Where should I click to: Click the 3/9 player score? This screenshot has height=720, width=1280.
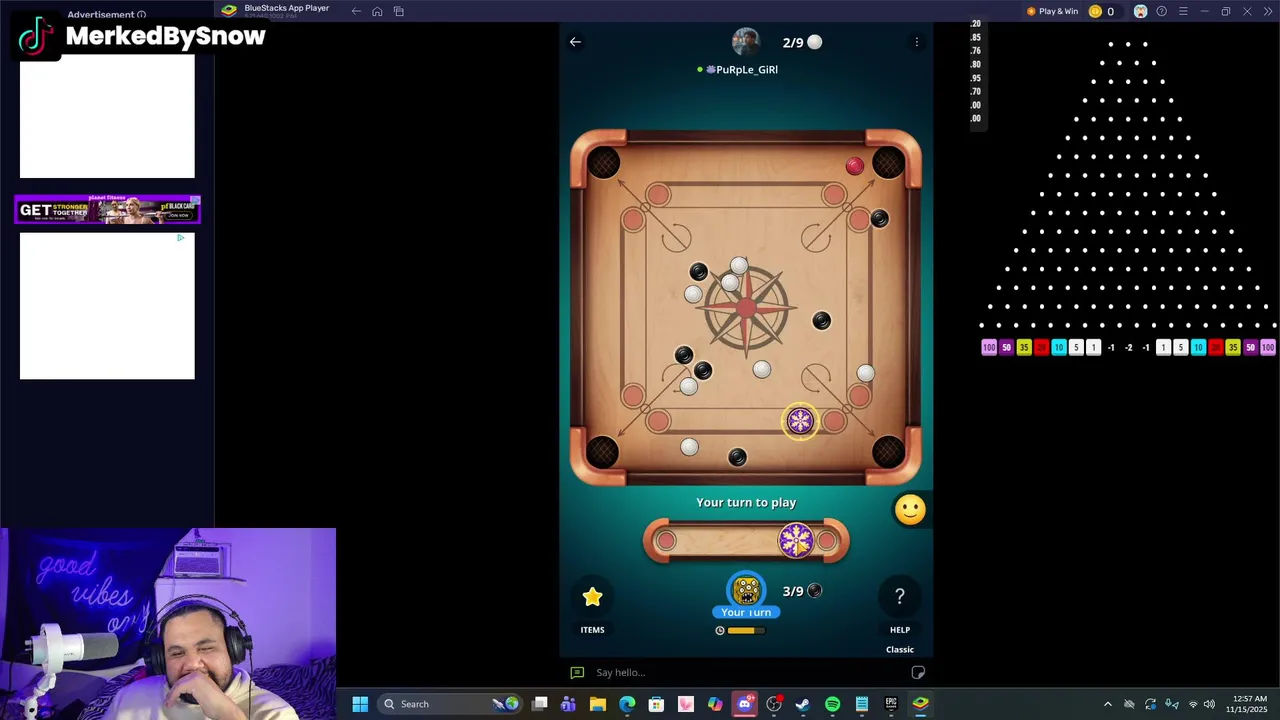(802, 591)
